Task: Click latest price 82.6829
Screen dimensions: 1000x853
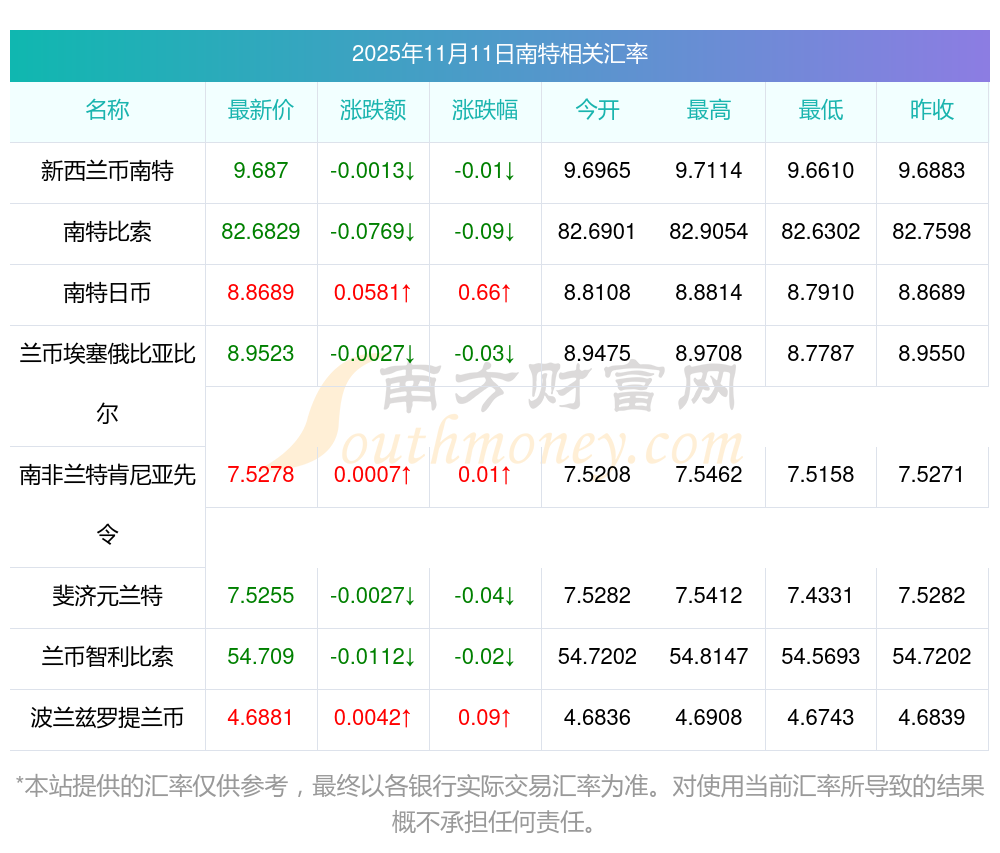Action: (x=261, y=231)
